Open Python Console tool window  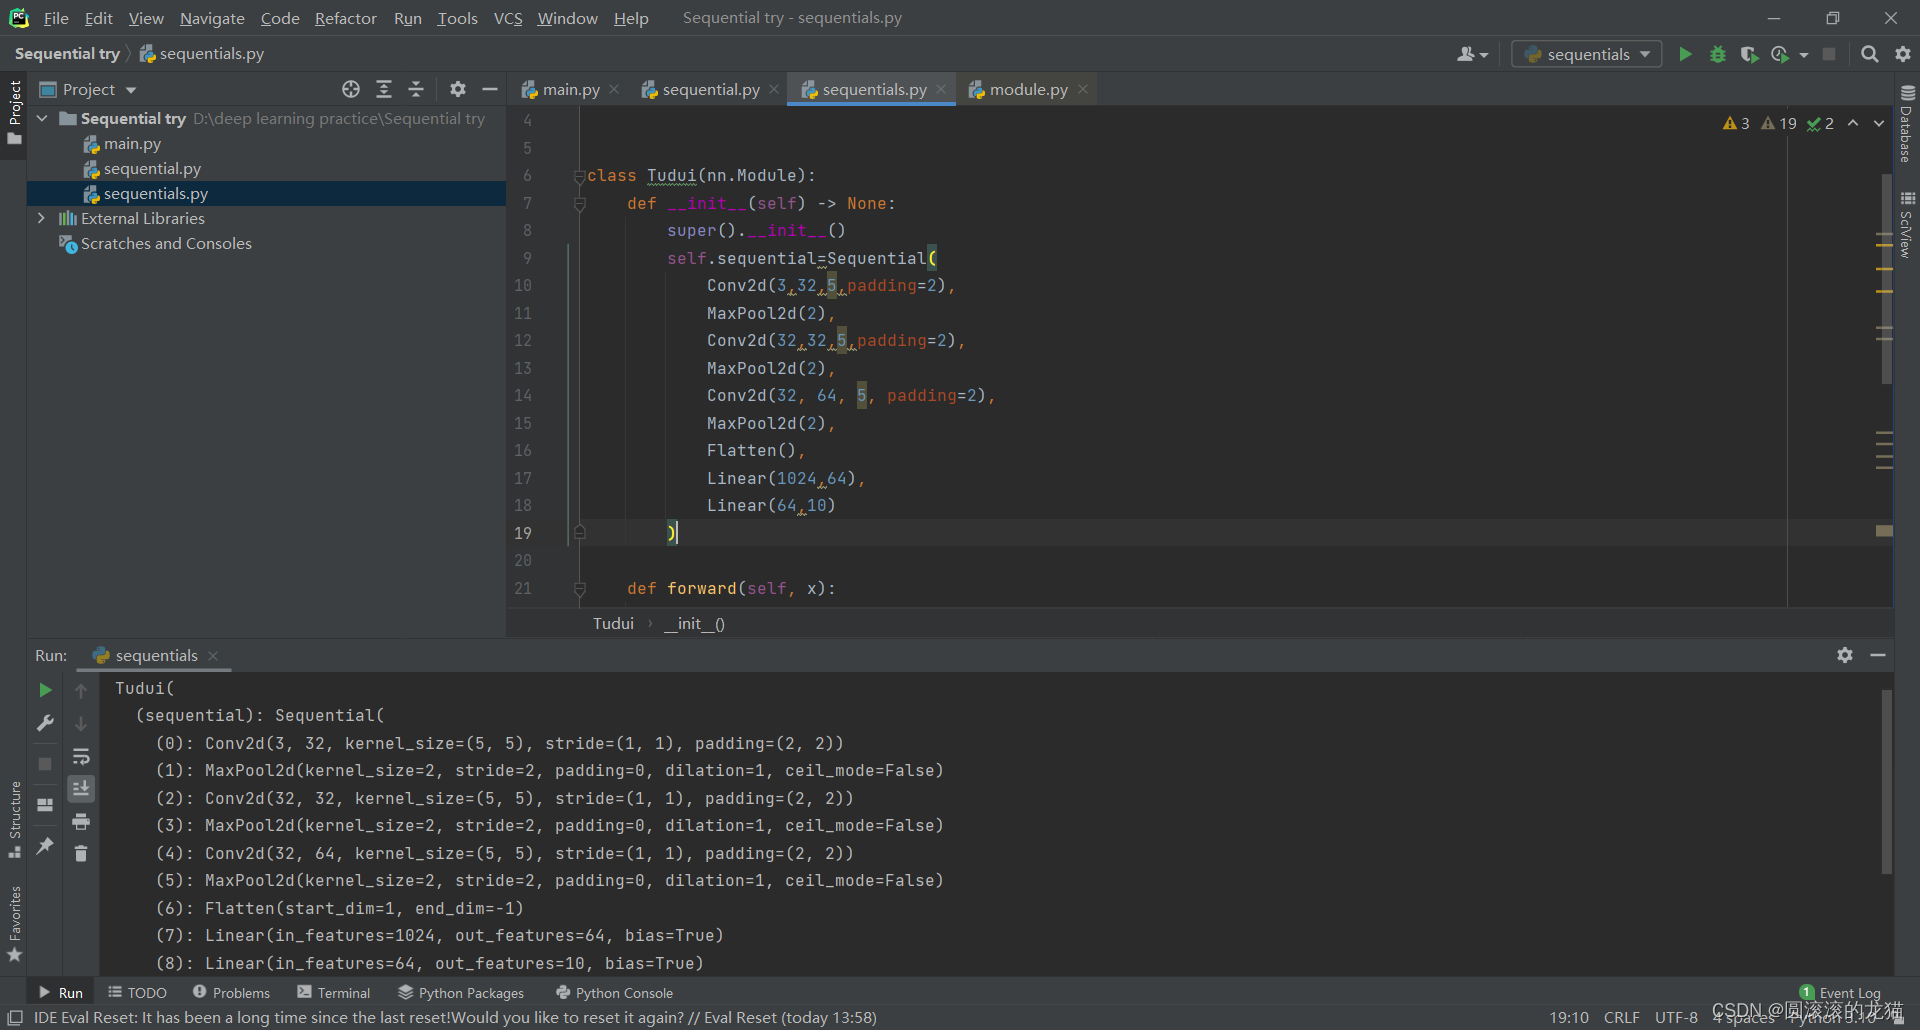point(614,993)
